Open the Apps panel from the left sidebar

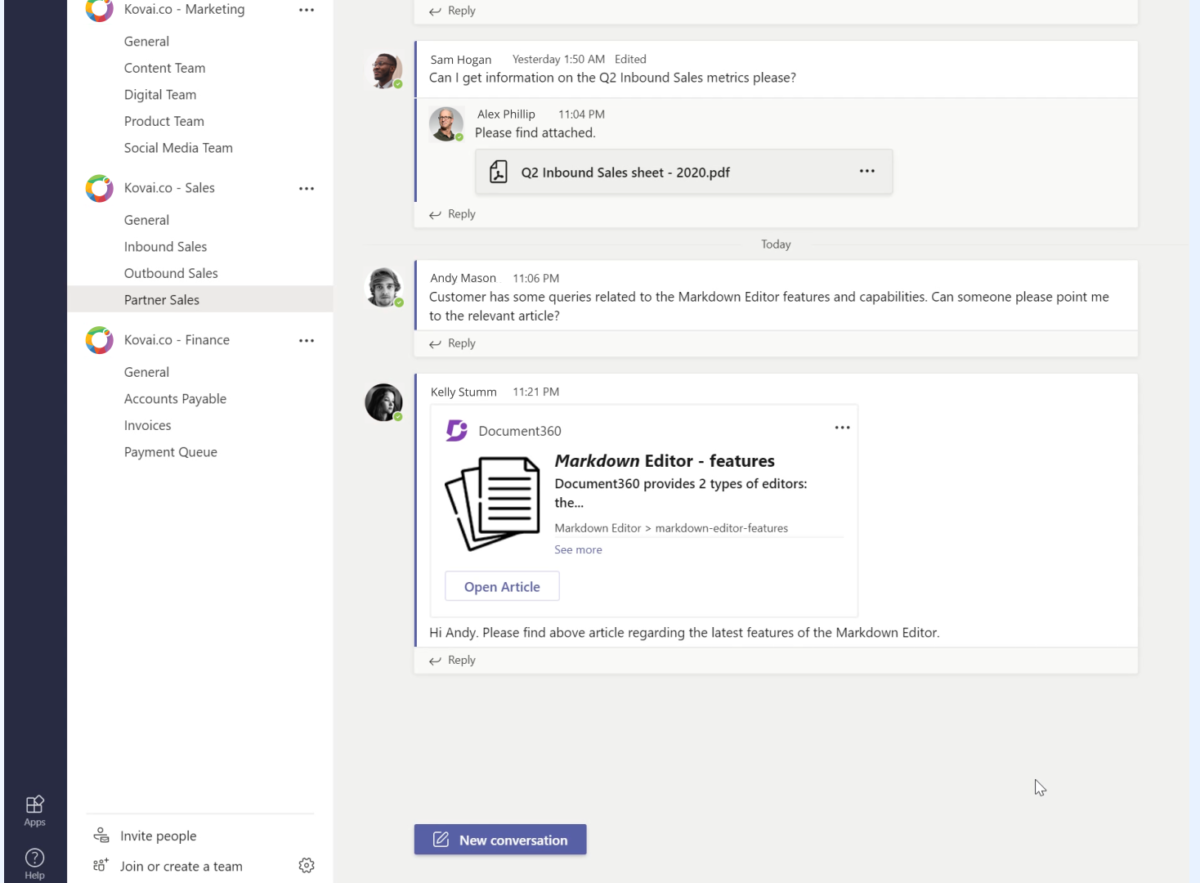click(x=34, y=806)
